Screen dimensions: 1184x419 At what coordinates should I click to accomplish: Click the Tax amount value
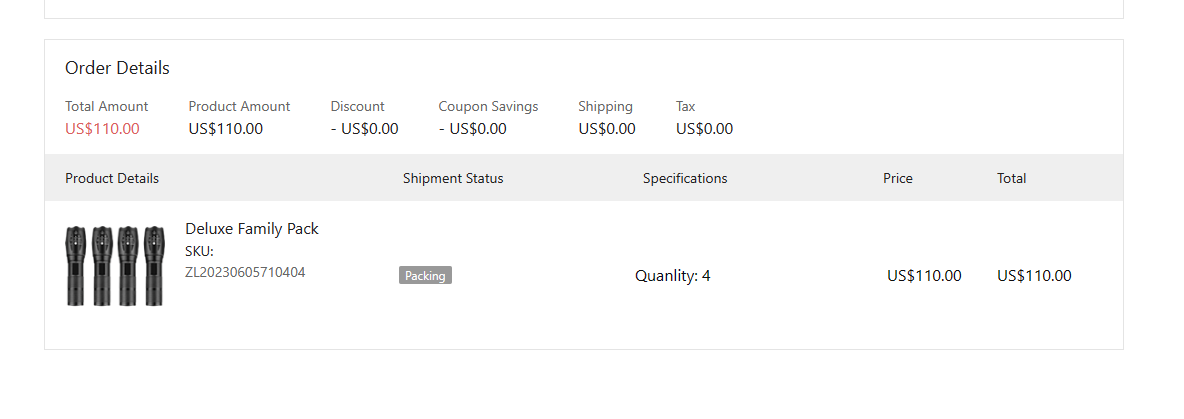pyautogui.click(x=704, y=129)
